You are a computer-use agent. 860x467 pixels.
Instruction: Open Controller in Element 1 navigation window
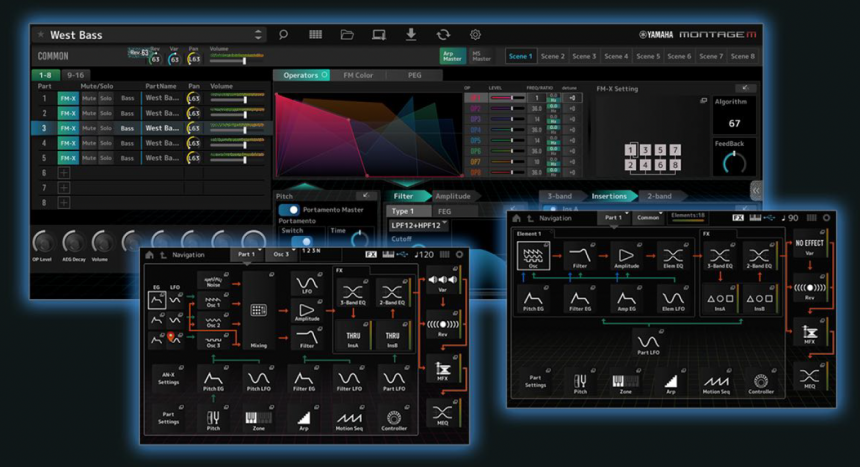point(761,383)
